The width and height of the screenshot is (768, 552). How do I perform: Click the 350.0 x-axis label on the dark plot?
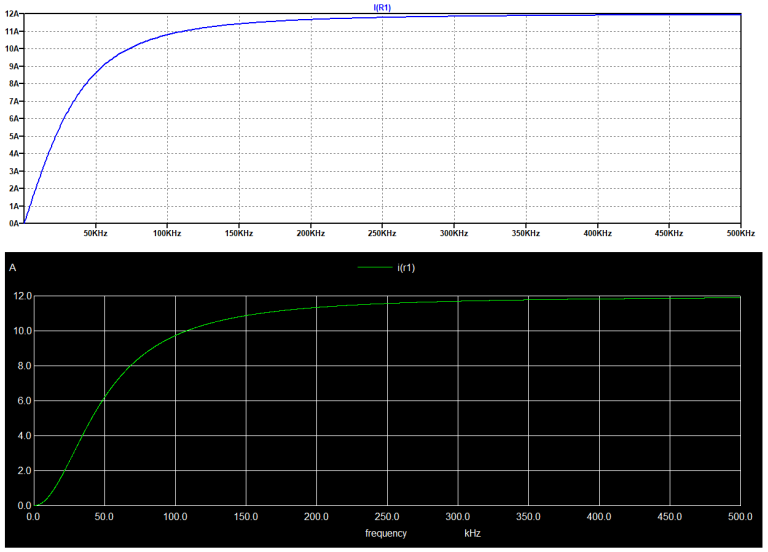click(x=528, y=517)
